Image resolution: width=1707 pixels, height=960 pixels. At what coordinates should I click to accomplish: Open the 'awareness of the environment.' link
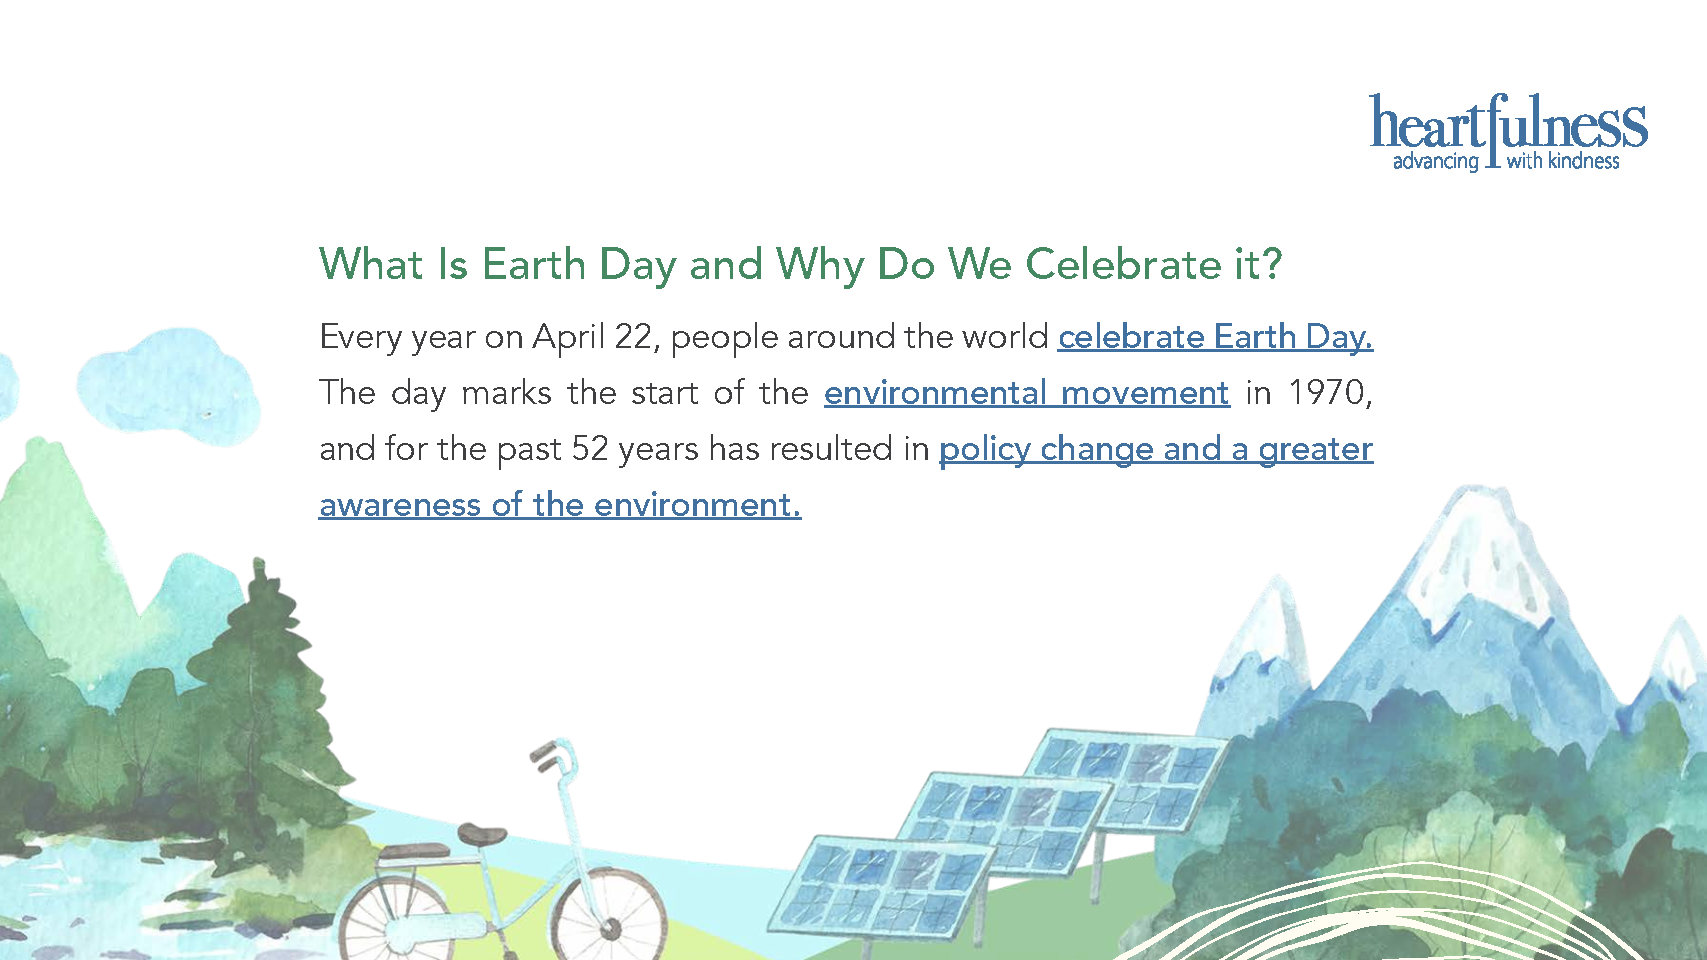coord(560,504)
